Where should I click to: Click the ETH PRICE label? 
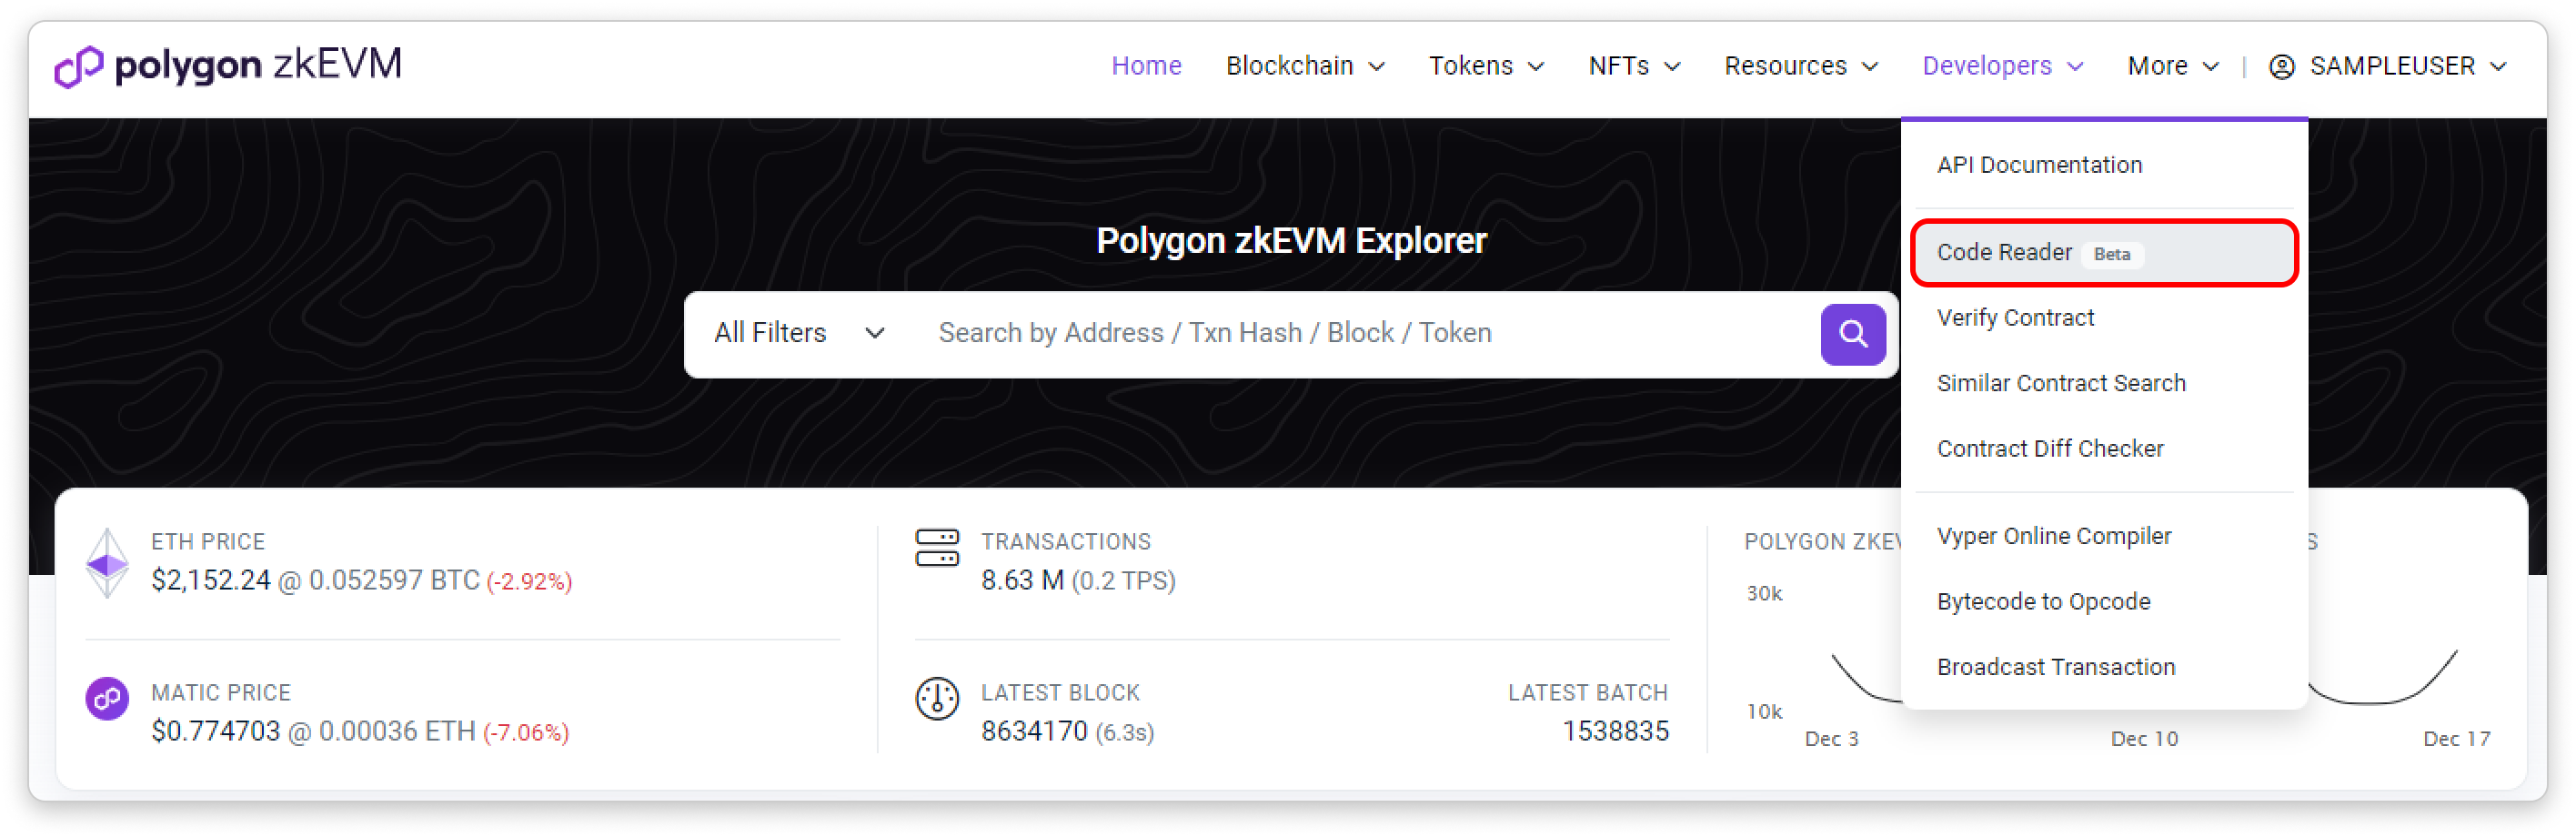coord(207,542)
